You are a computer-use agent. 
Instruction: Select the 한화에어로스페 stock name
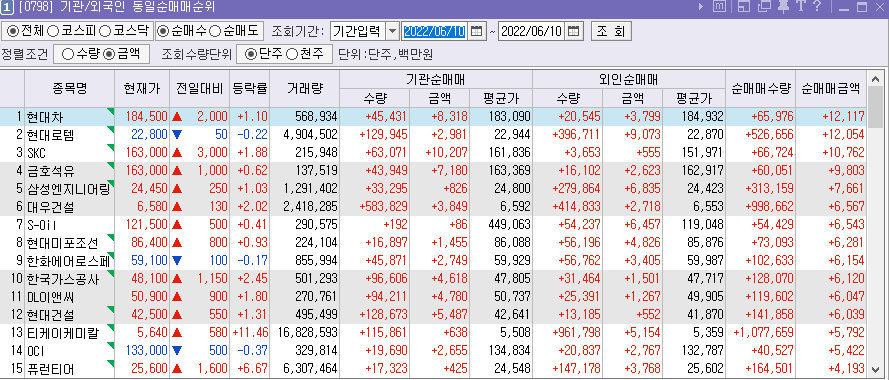pos(69,261)
